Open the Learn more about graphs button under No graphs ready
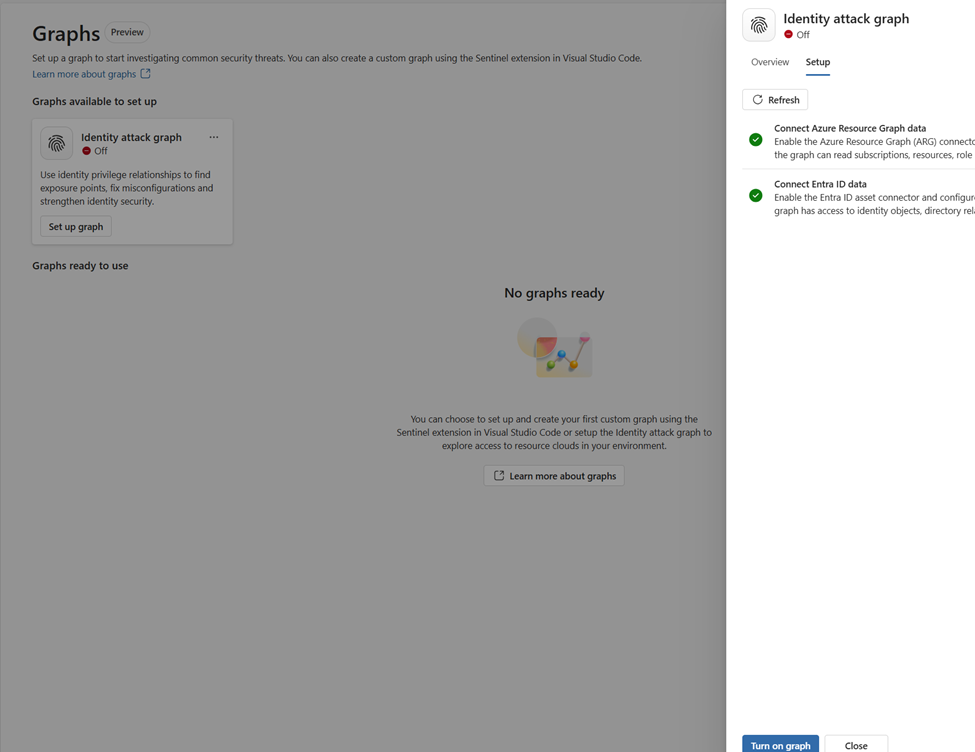 coord(554,476)
